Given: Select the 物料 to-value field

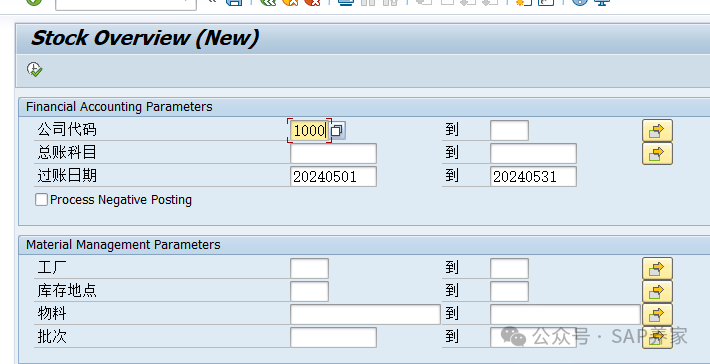Looking at the screenshot, I should [565, 314].
